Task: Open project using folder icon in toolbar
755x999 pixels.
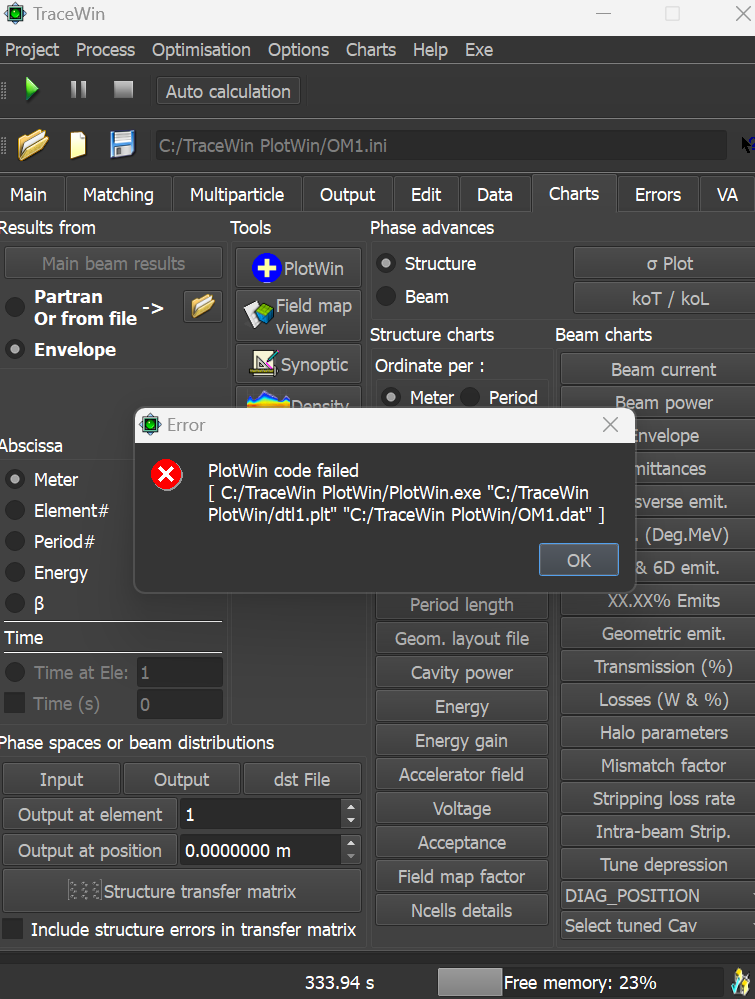Action: click(x=33, y=145)
